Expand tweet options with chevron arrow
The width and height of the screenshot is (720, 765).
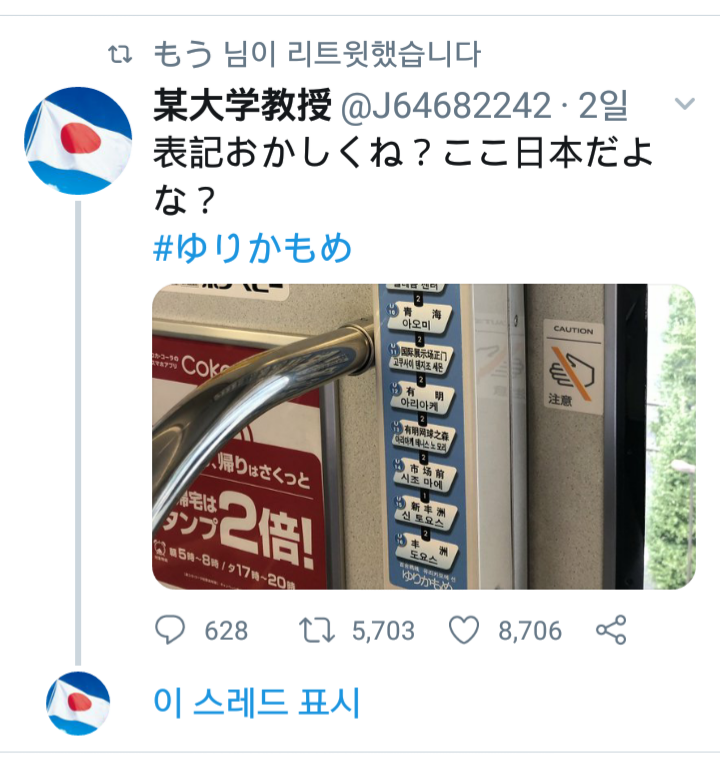684,103
